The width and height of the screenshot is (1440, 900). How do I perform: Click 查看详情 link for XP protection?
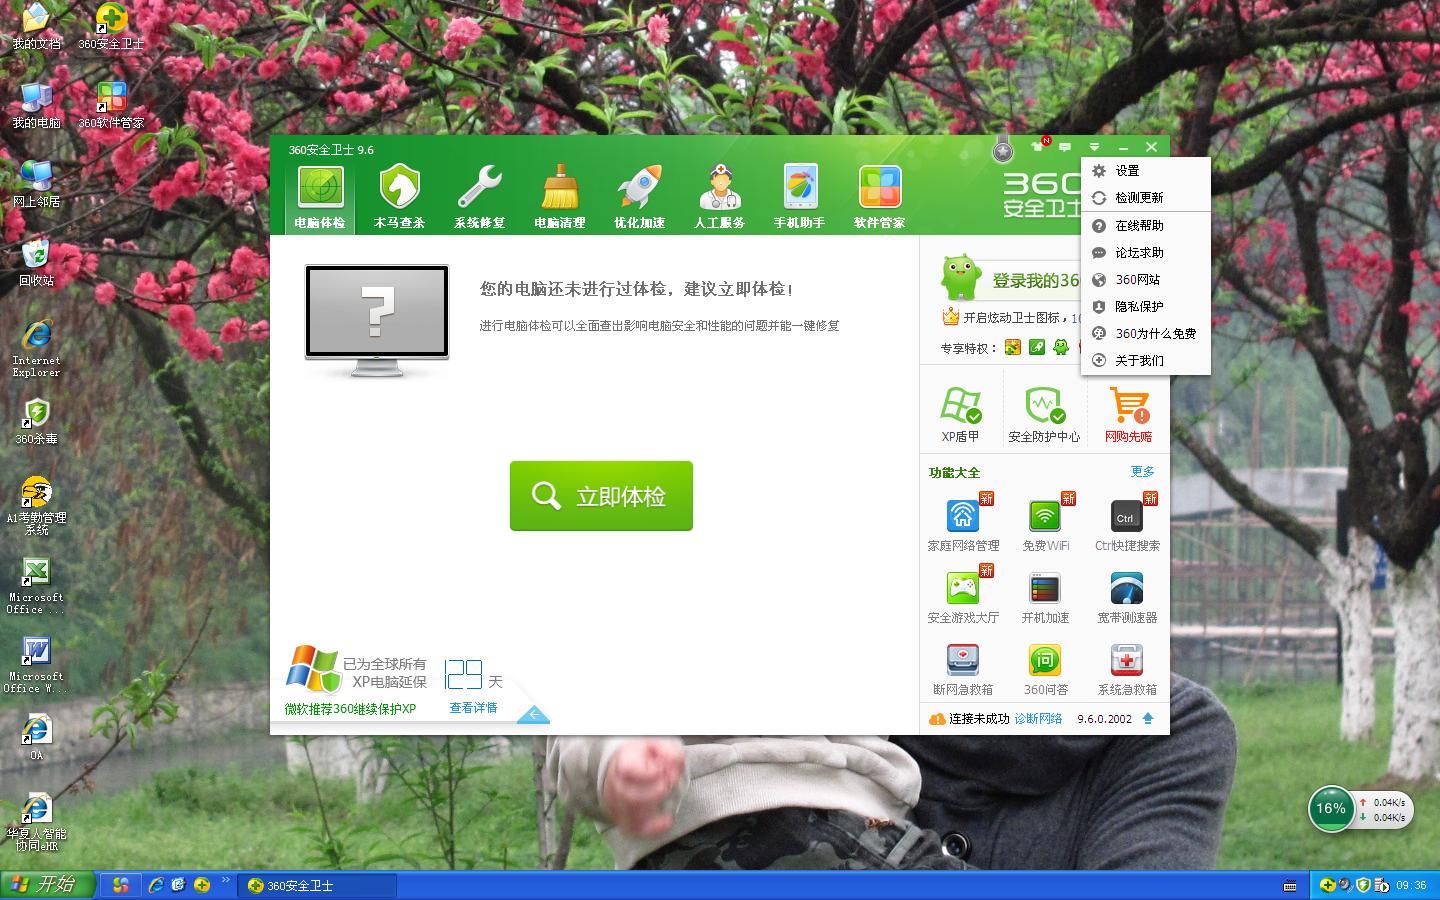(x=473, y=708)
